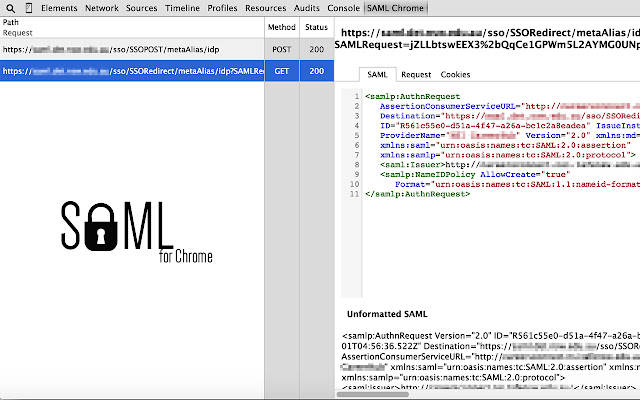The image size is (640, 400).
Task: Open the Elements panel tab
Action: click(59, 8)
